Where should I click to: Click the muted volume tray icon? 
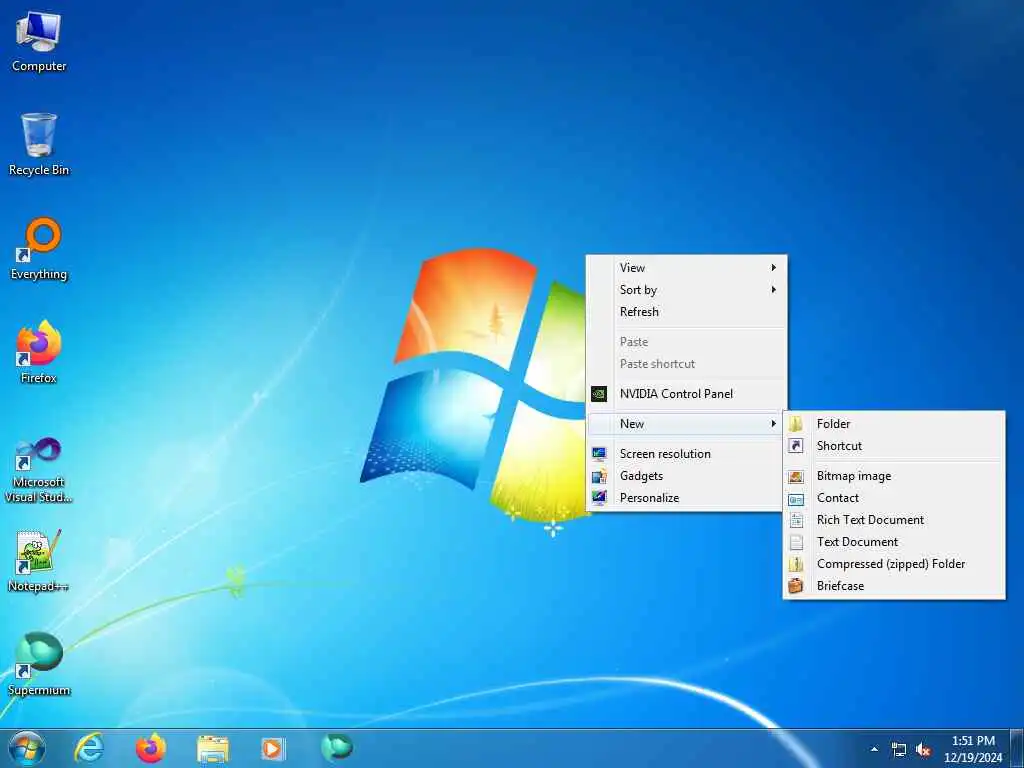(x=923, y=750)
